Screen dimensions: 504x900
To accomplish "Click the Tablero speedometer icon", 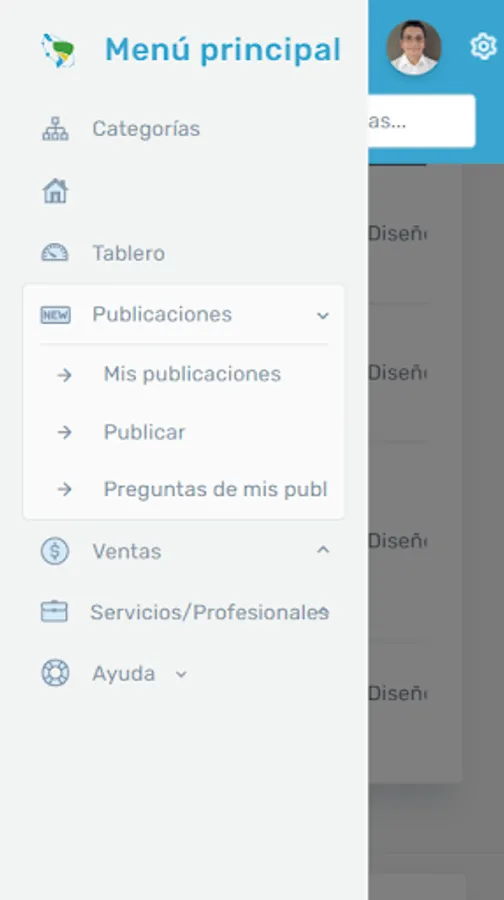I will click(x=55, y=253).
